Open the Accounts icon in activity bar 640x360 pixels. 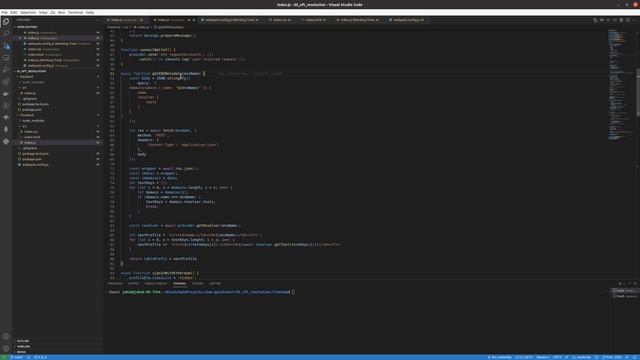6,337
